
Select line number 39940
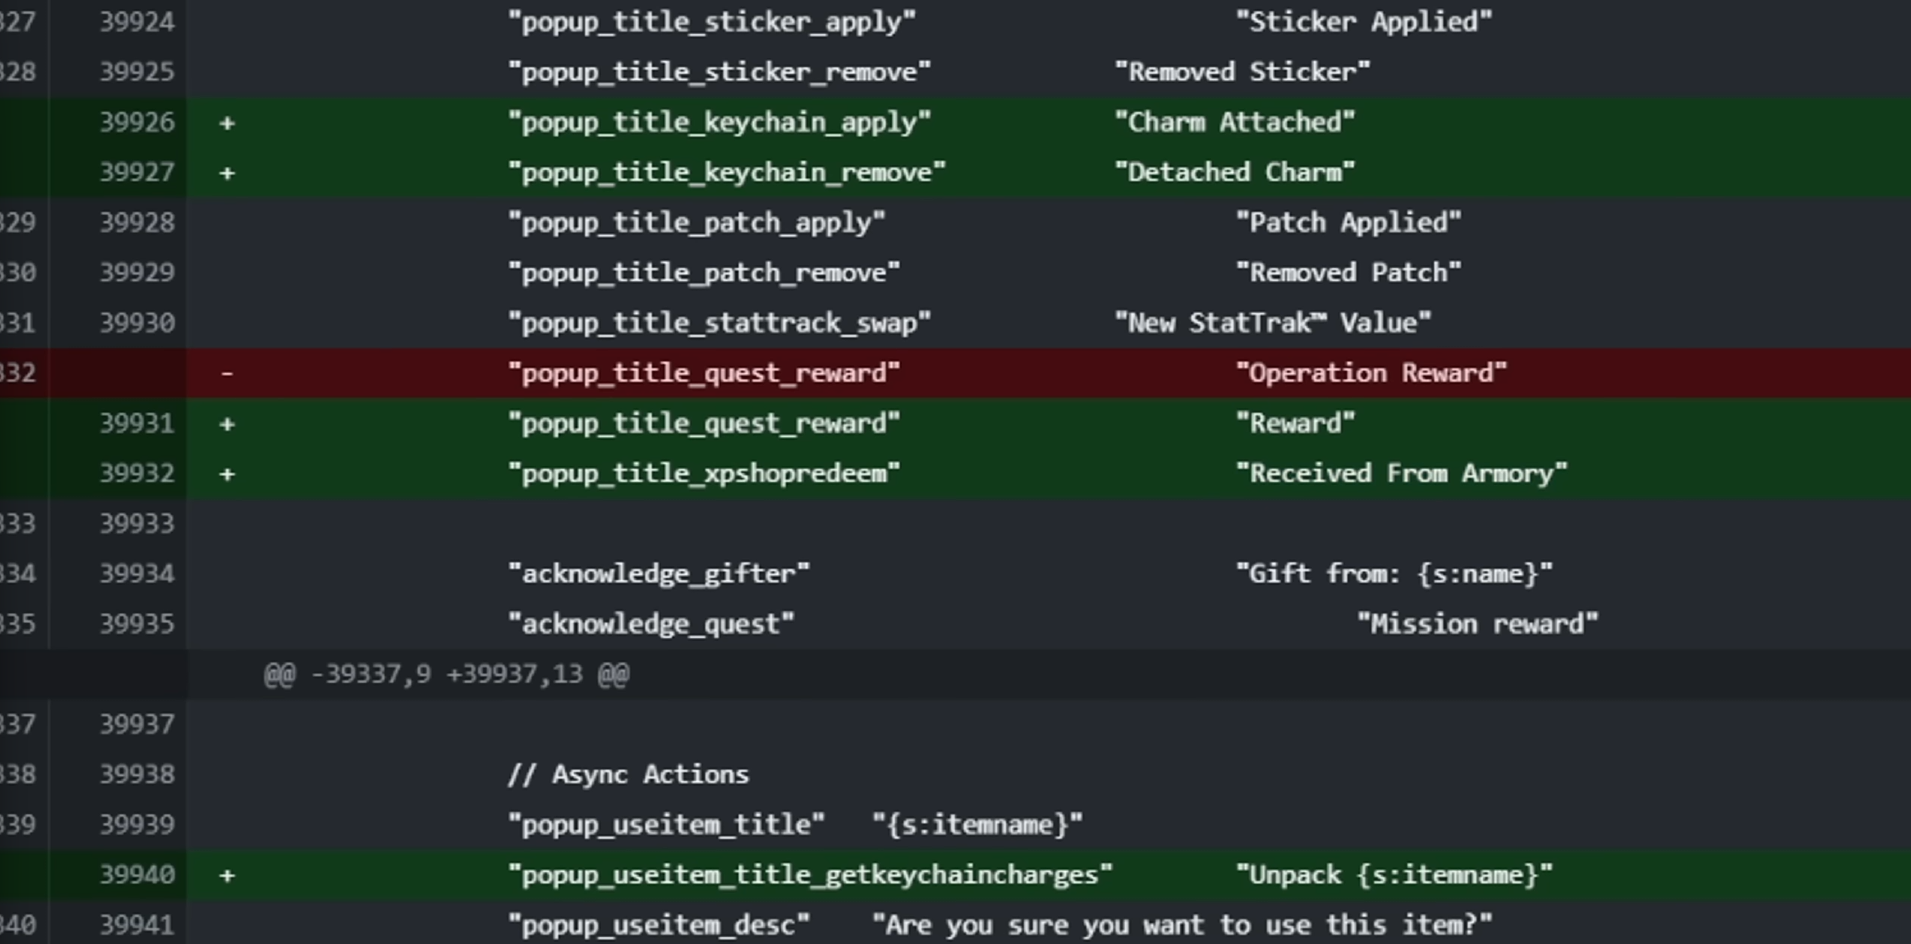pos(137,875)
